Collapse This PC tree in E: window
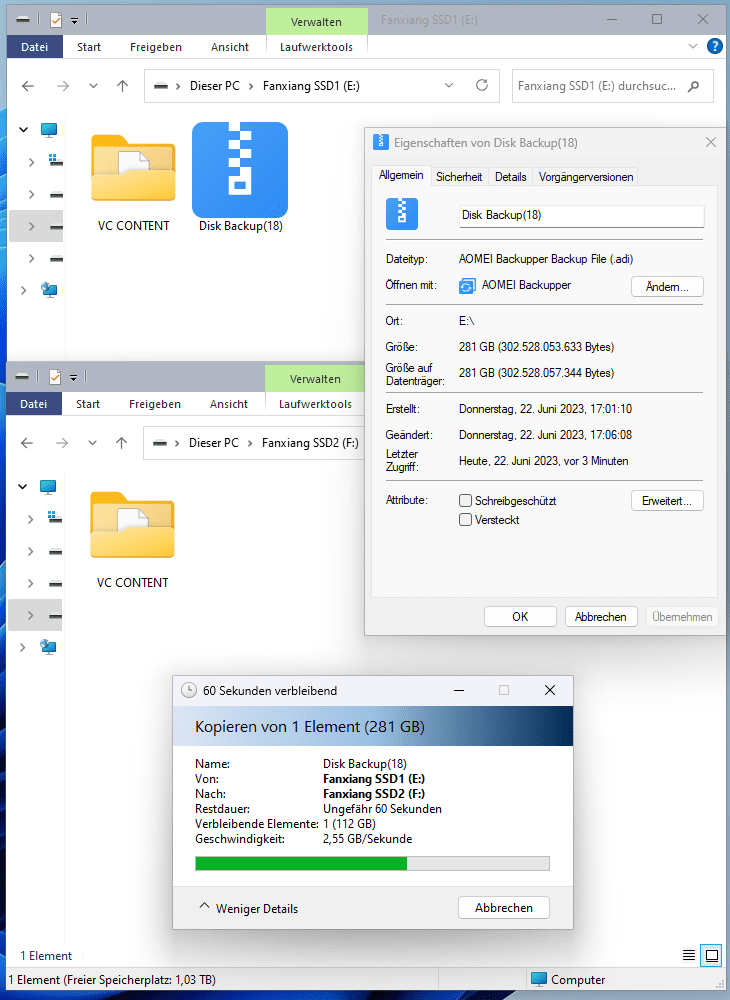730x1000 pixels. [24, 129]
